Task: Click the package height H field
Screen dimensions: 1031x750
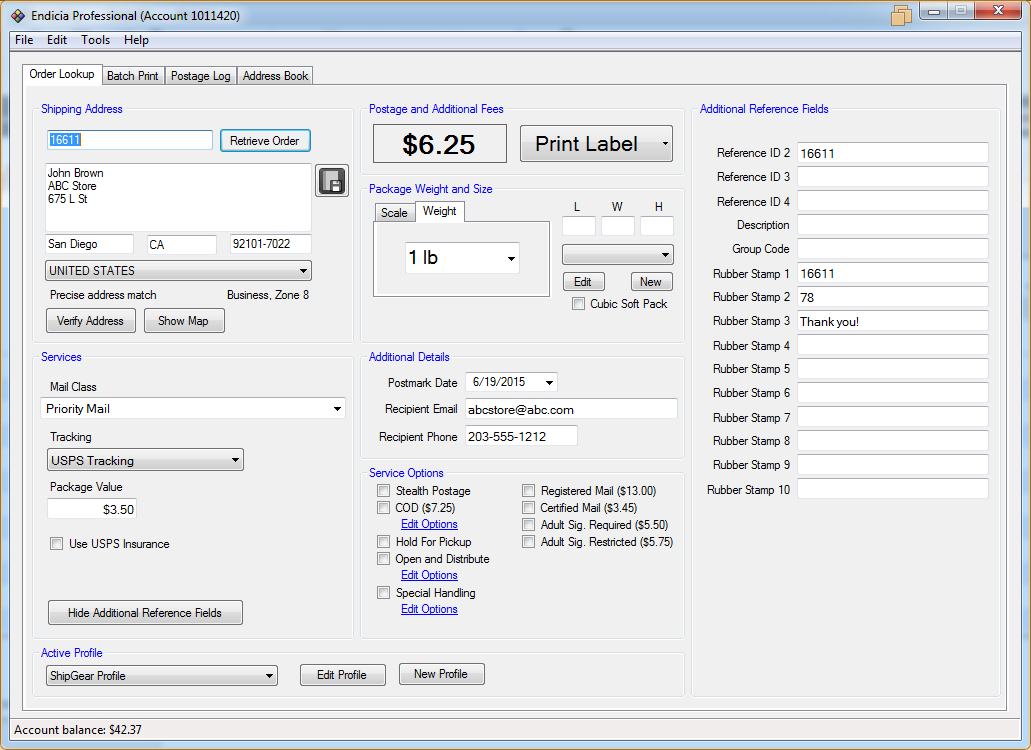Action: click(657, 226)
